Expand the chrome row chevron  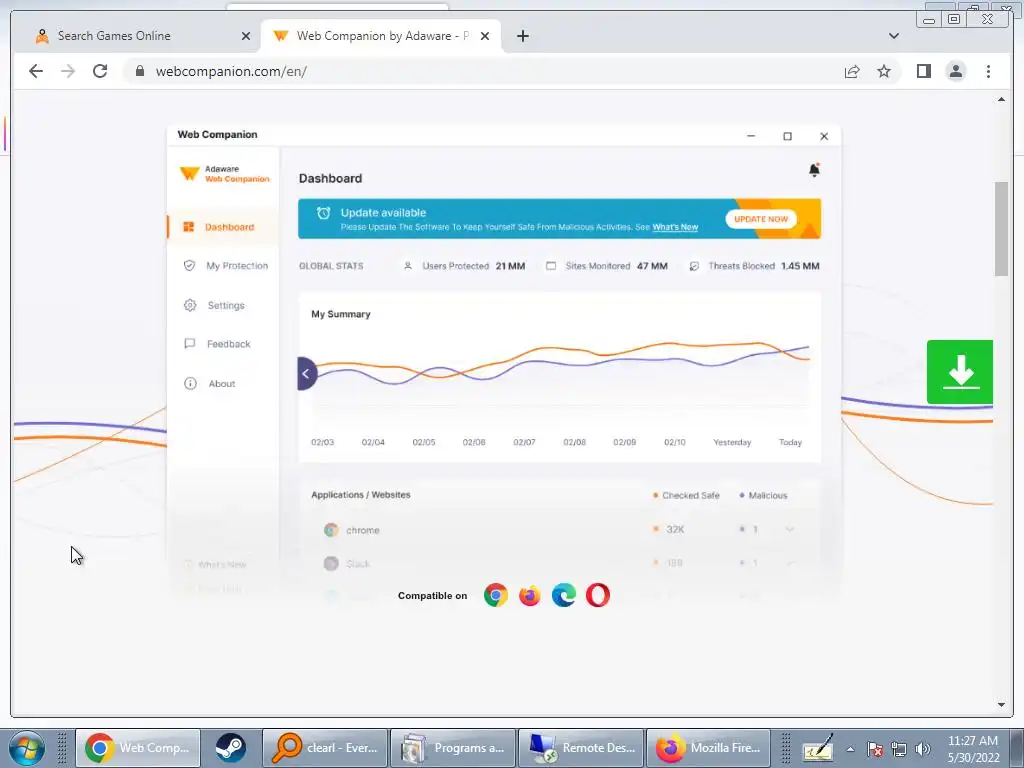[x=790, y=530]
